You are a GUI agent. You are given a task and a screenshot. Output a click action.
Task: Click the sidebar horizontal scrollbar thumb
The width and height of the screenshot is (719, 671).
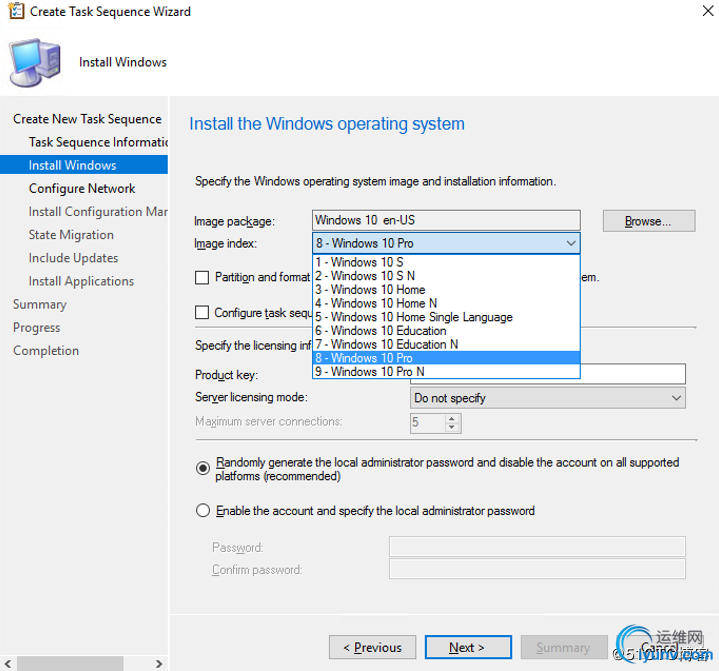70,664
